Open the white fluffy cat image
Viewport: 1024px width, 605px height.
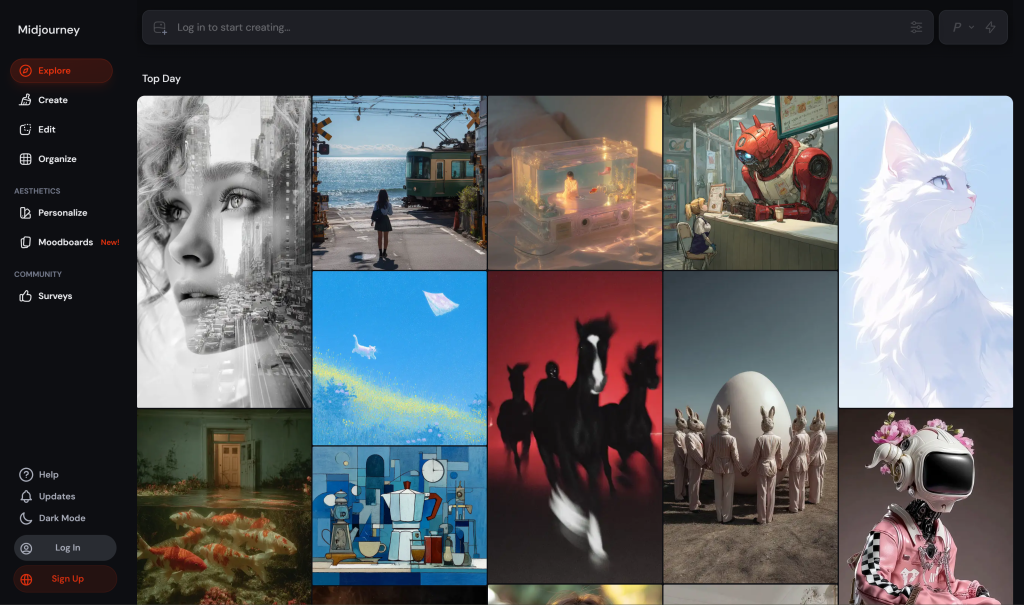pos(925,250)
